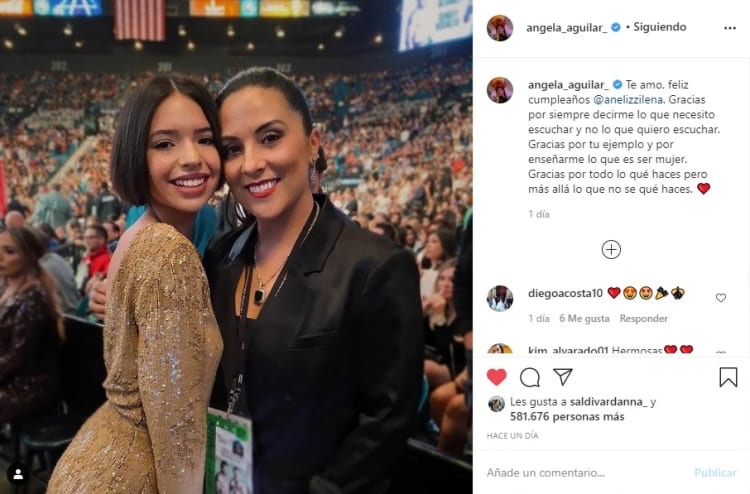
Task: Open saldivardanna_ profile from likes
Action: click(x=608, y=402)
